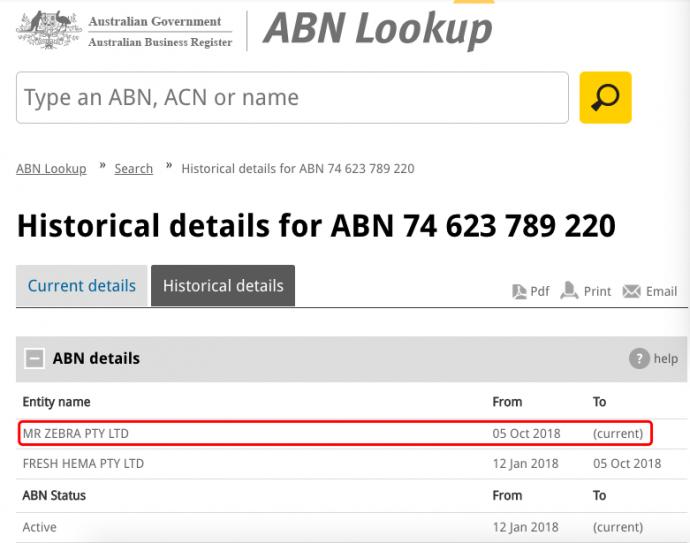
Task: Click the ABN details section heading
Action: (x=96, y=358)
